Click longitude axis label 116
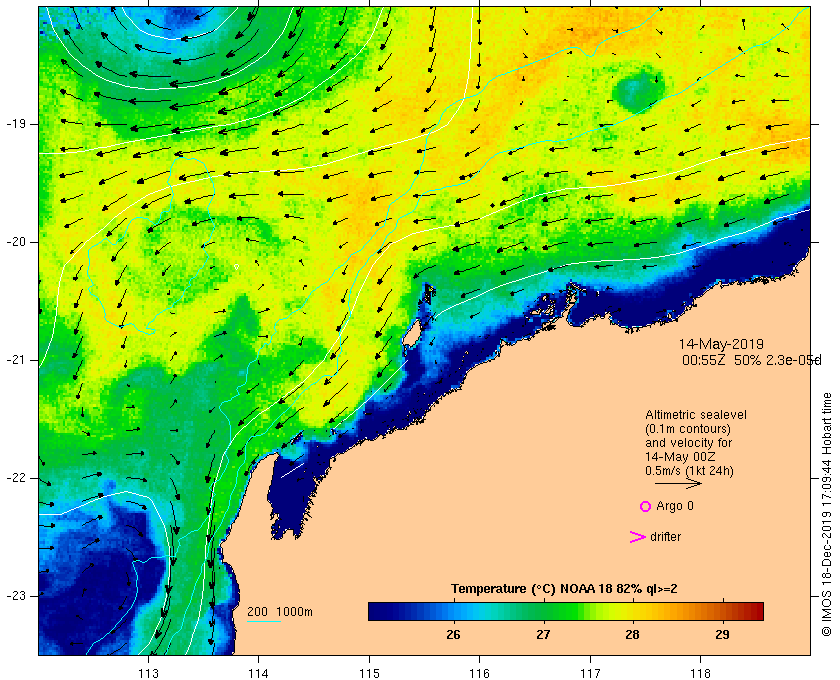 point(479,673)
